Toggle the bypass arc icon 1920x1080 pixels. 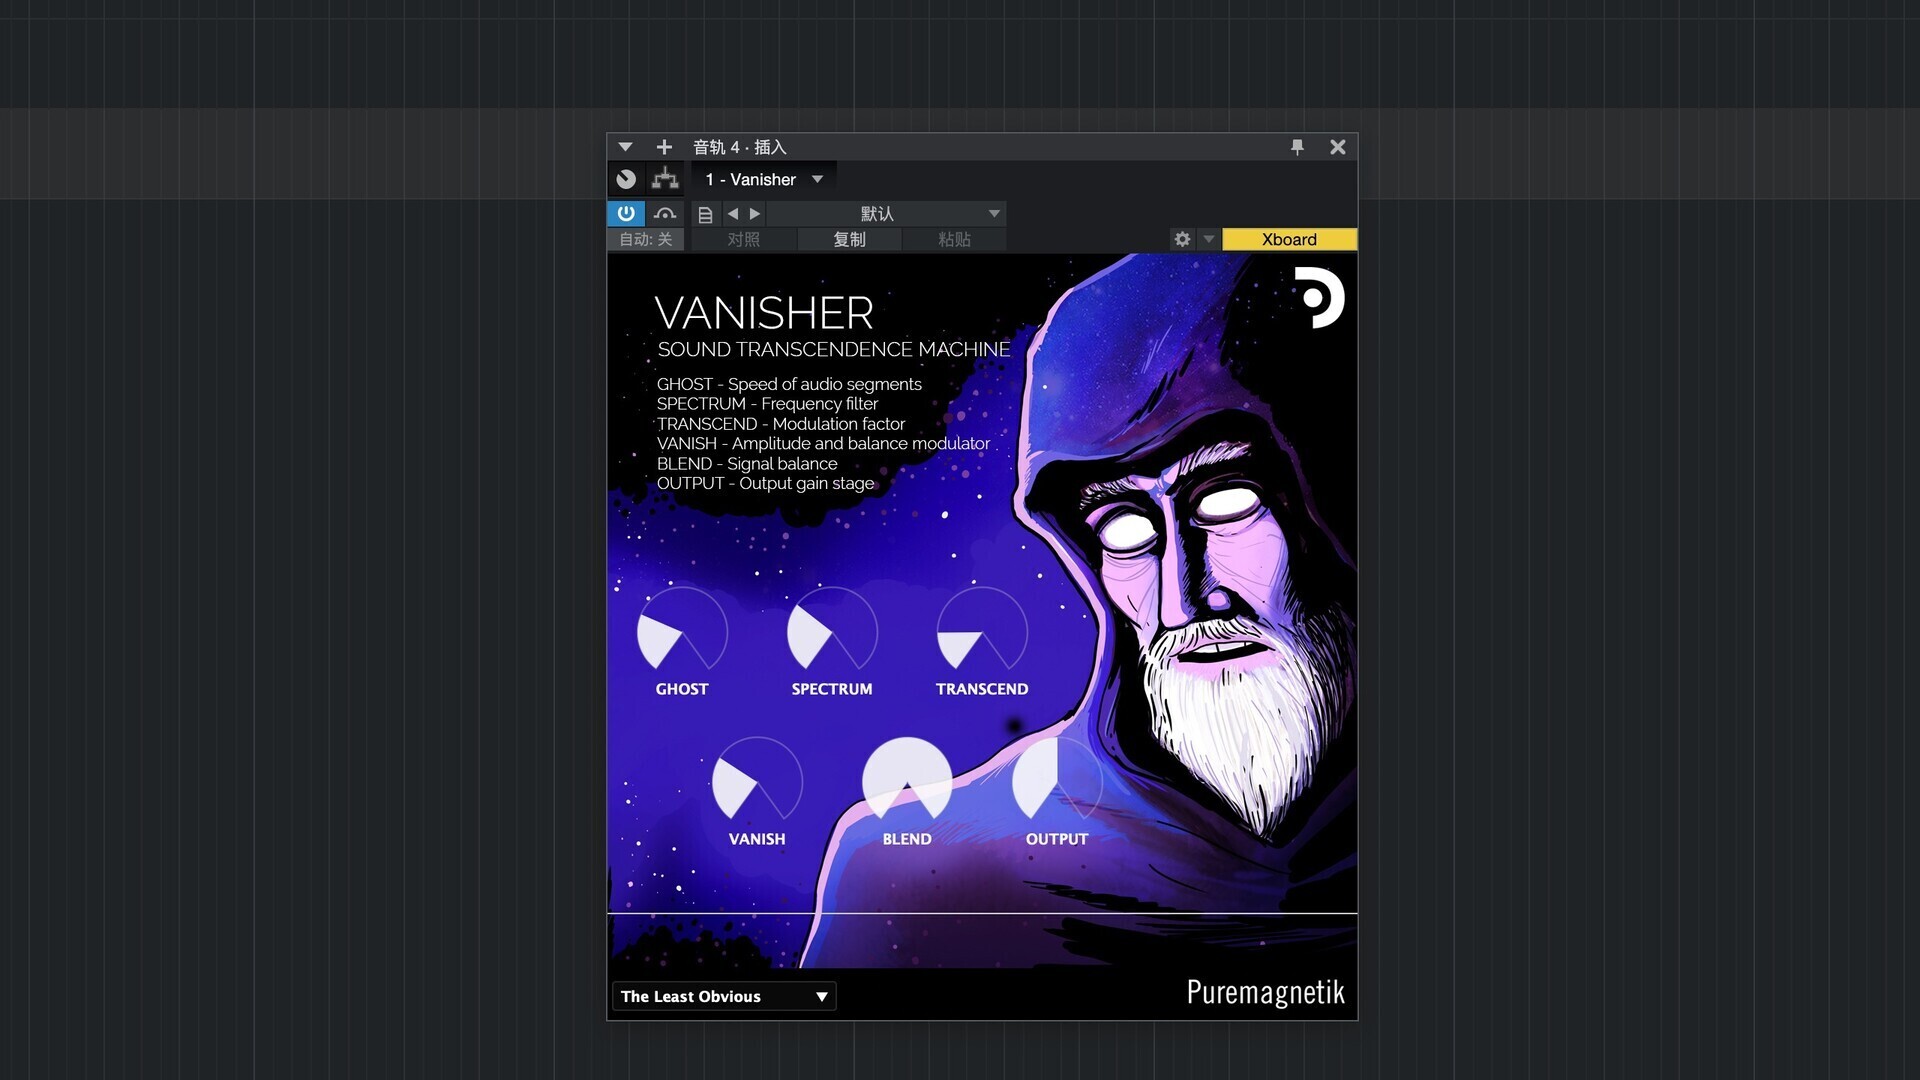point(665,213)
